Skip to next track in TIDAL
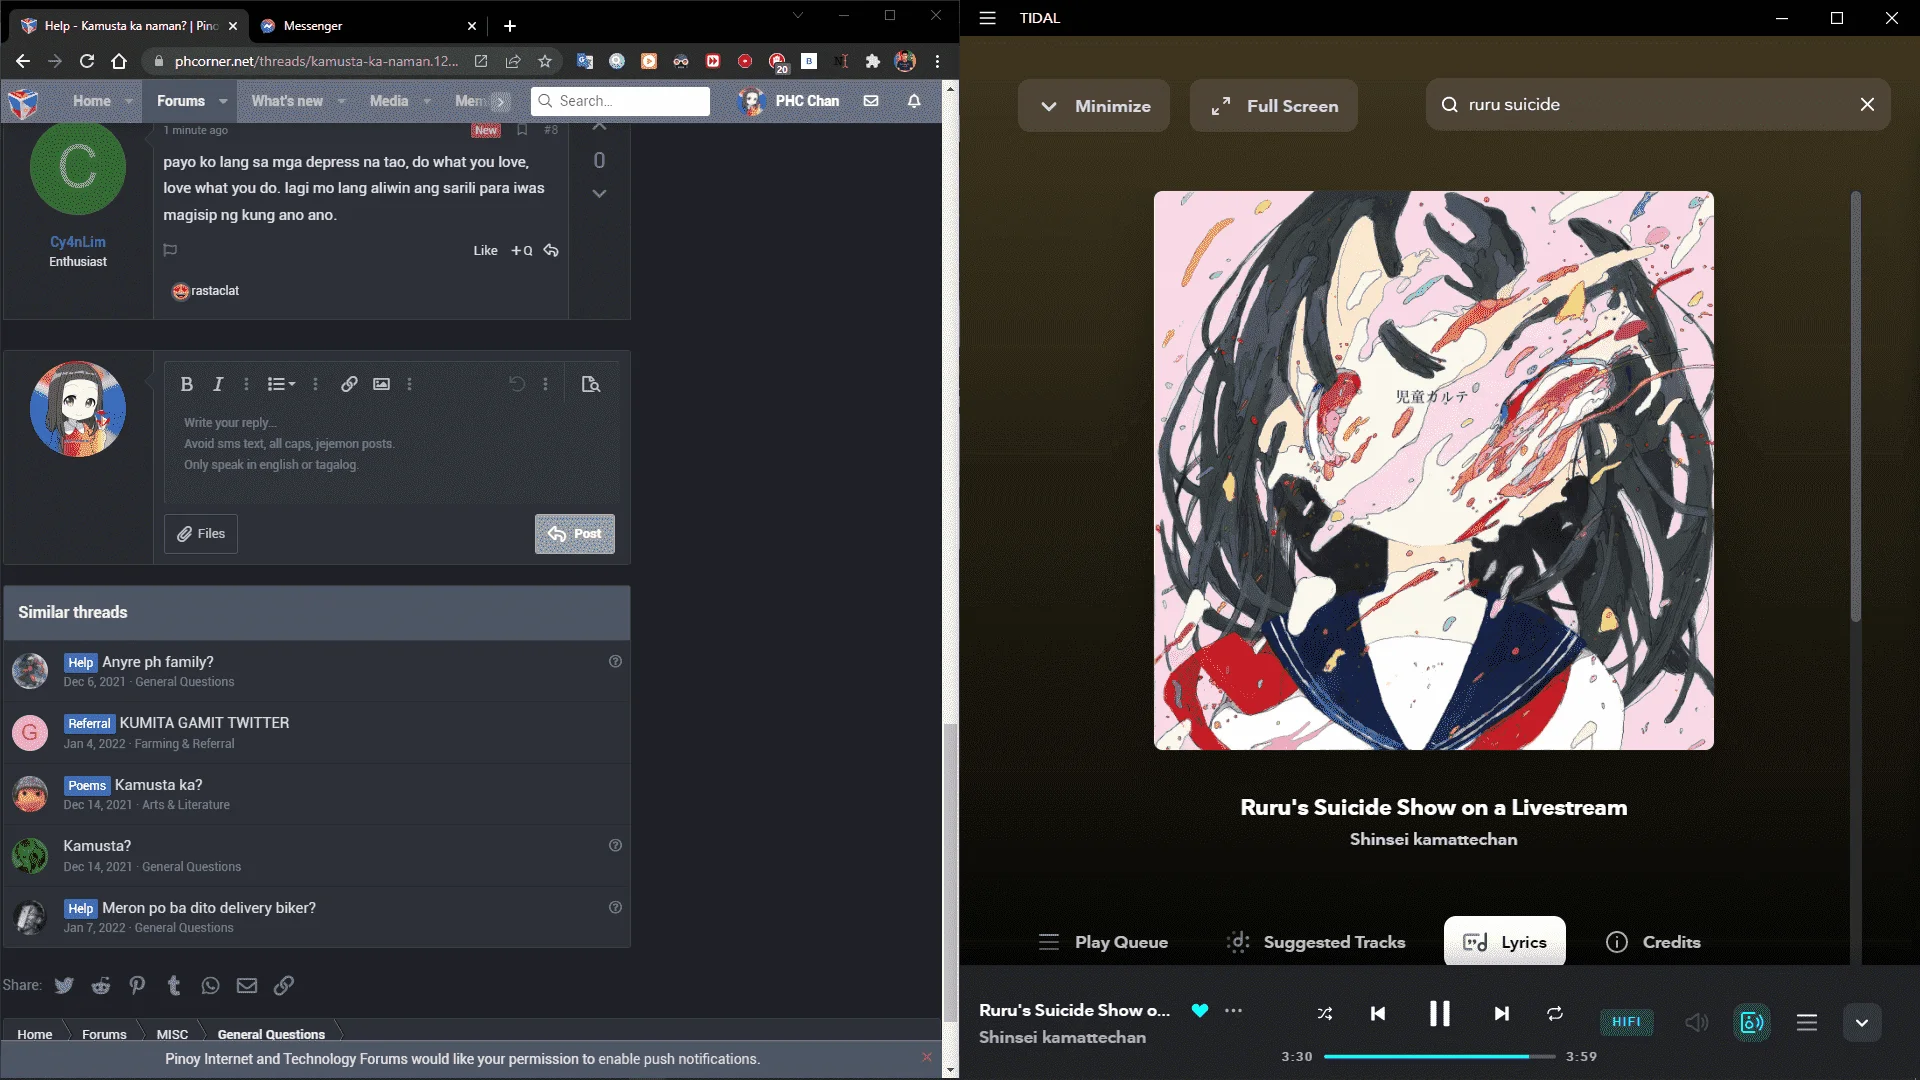 pyautogui.click(x=1501, y=1014)
